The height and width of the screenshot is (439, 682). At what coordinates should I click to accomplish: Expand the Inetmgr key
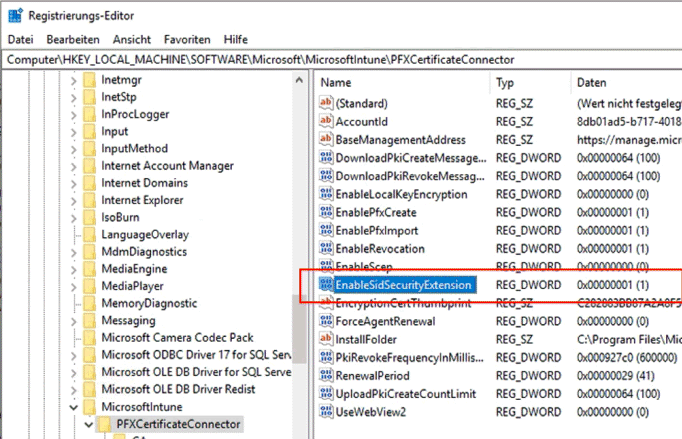pos(74,80)
